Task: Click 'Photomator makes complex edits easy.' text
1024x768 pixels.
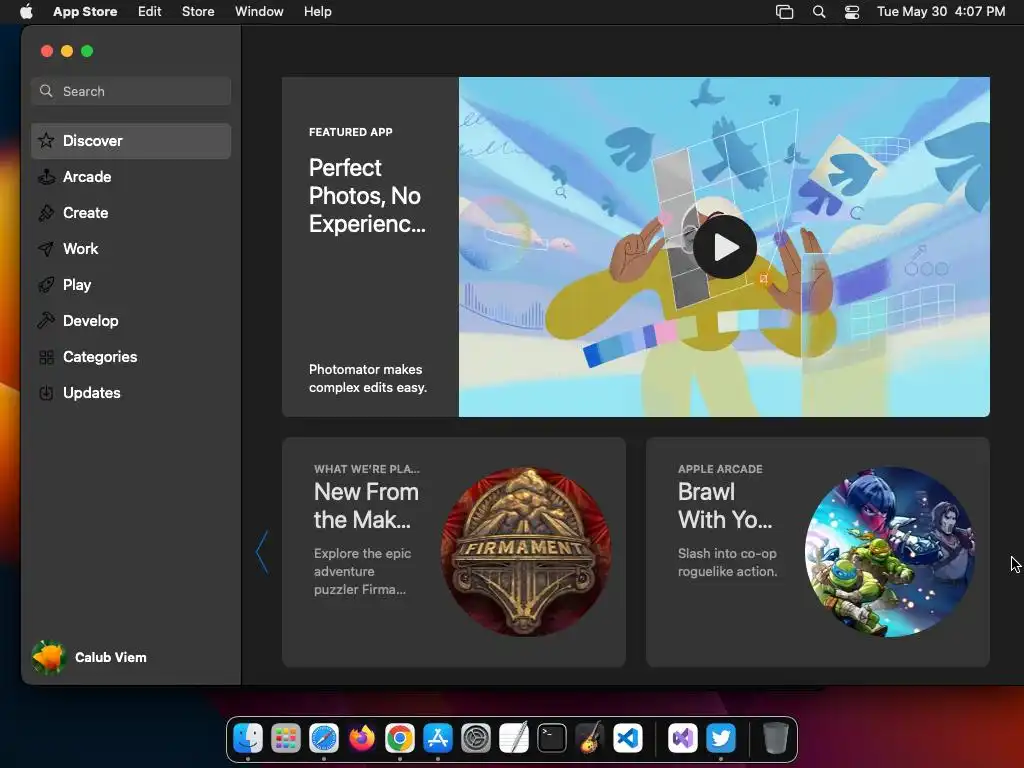Action: [368, 378]
